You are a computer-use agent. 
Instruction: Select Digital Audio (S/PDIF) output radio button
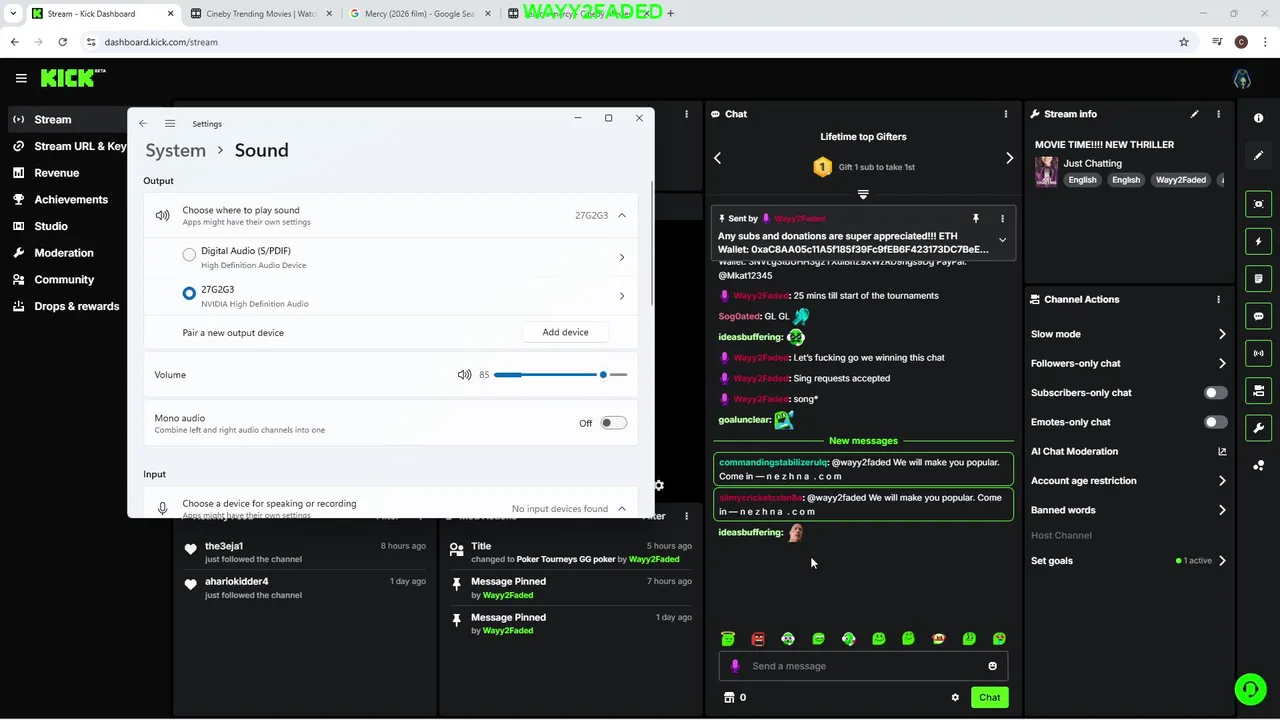point(189,255)
